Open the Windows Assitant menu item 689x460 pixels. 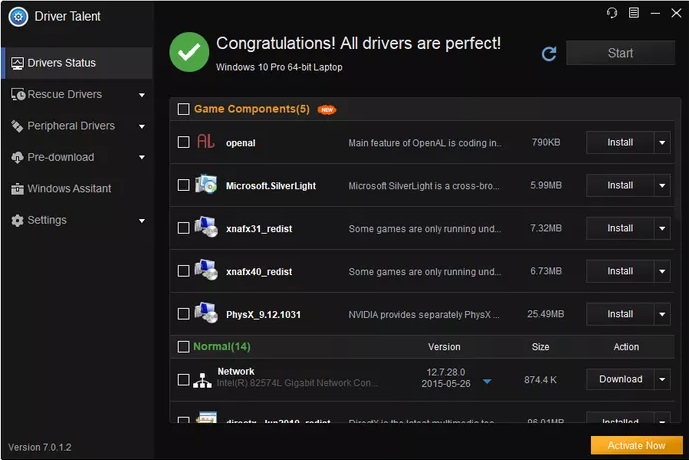tap(77, 189)
